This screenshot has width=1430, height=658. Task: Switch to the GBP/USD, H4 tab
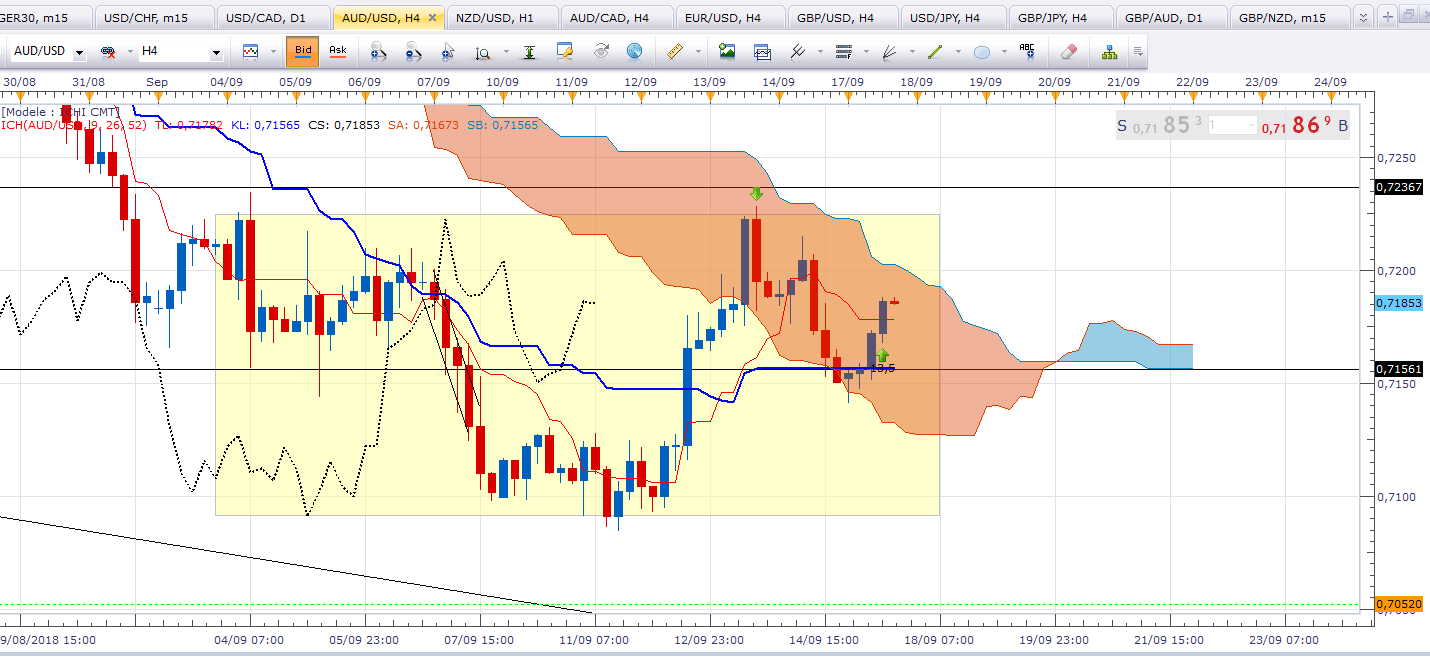click(843, 17)
